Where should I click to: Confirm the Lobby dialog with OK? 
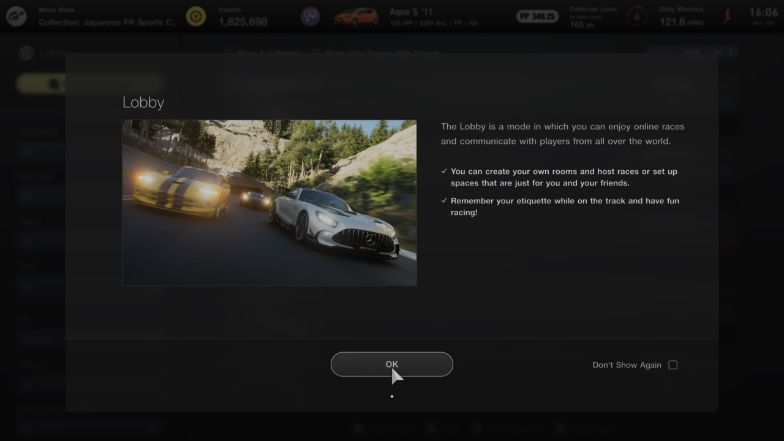[x=392, y=364]
